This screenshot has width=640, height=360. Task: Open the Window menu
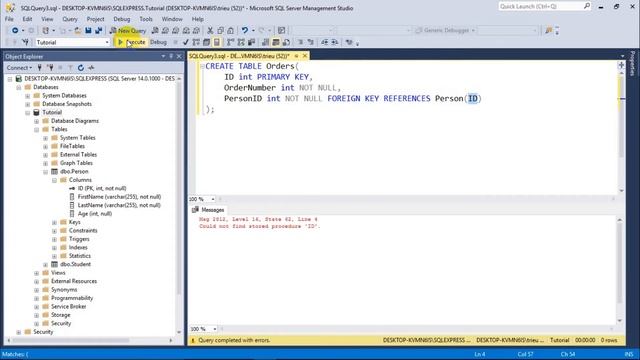172,19
